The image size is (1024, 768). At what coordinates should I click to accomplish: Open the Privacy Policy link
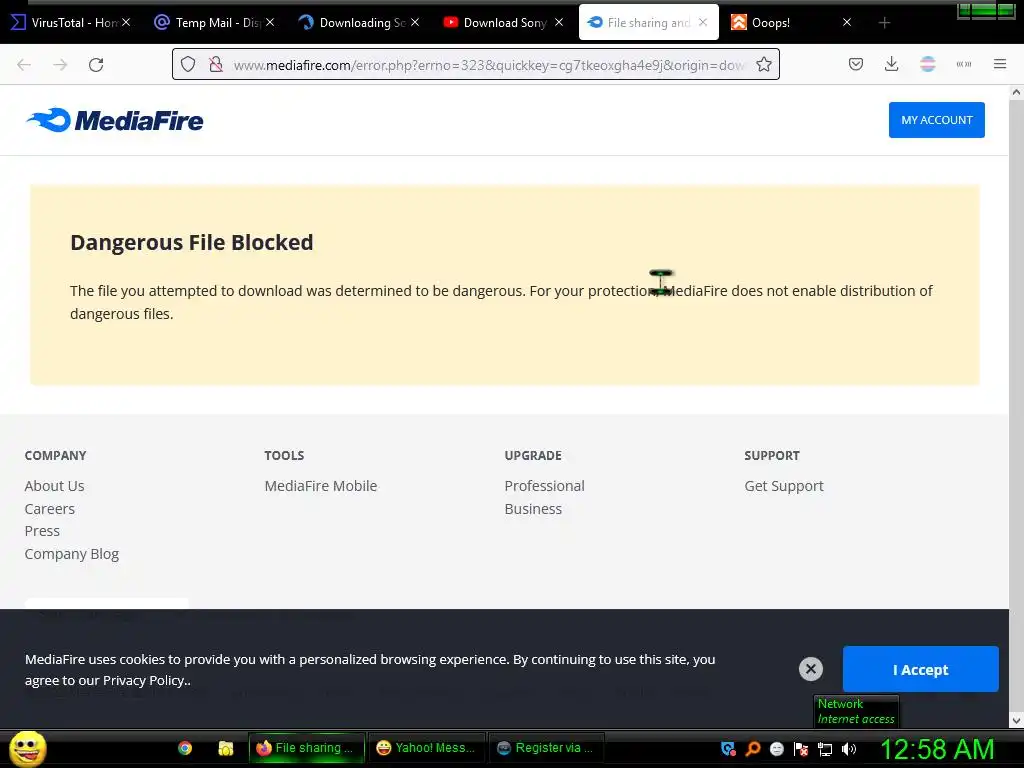point(143,680)
